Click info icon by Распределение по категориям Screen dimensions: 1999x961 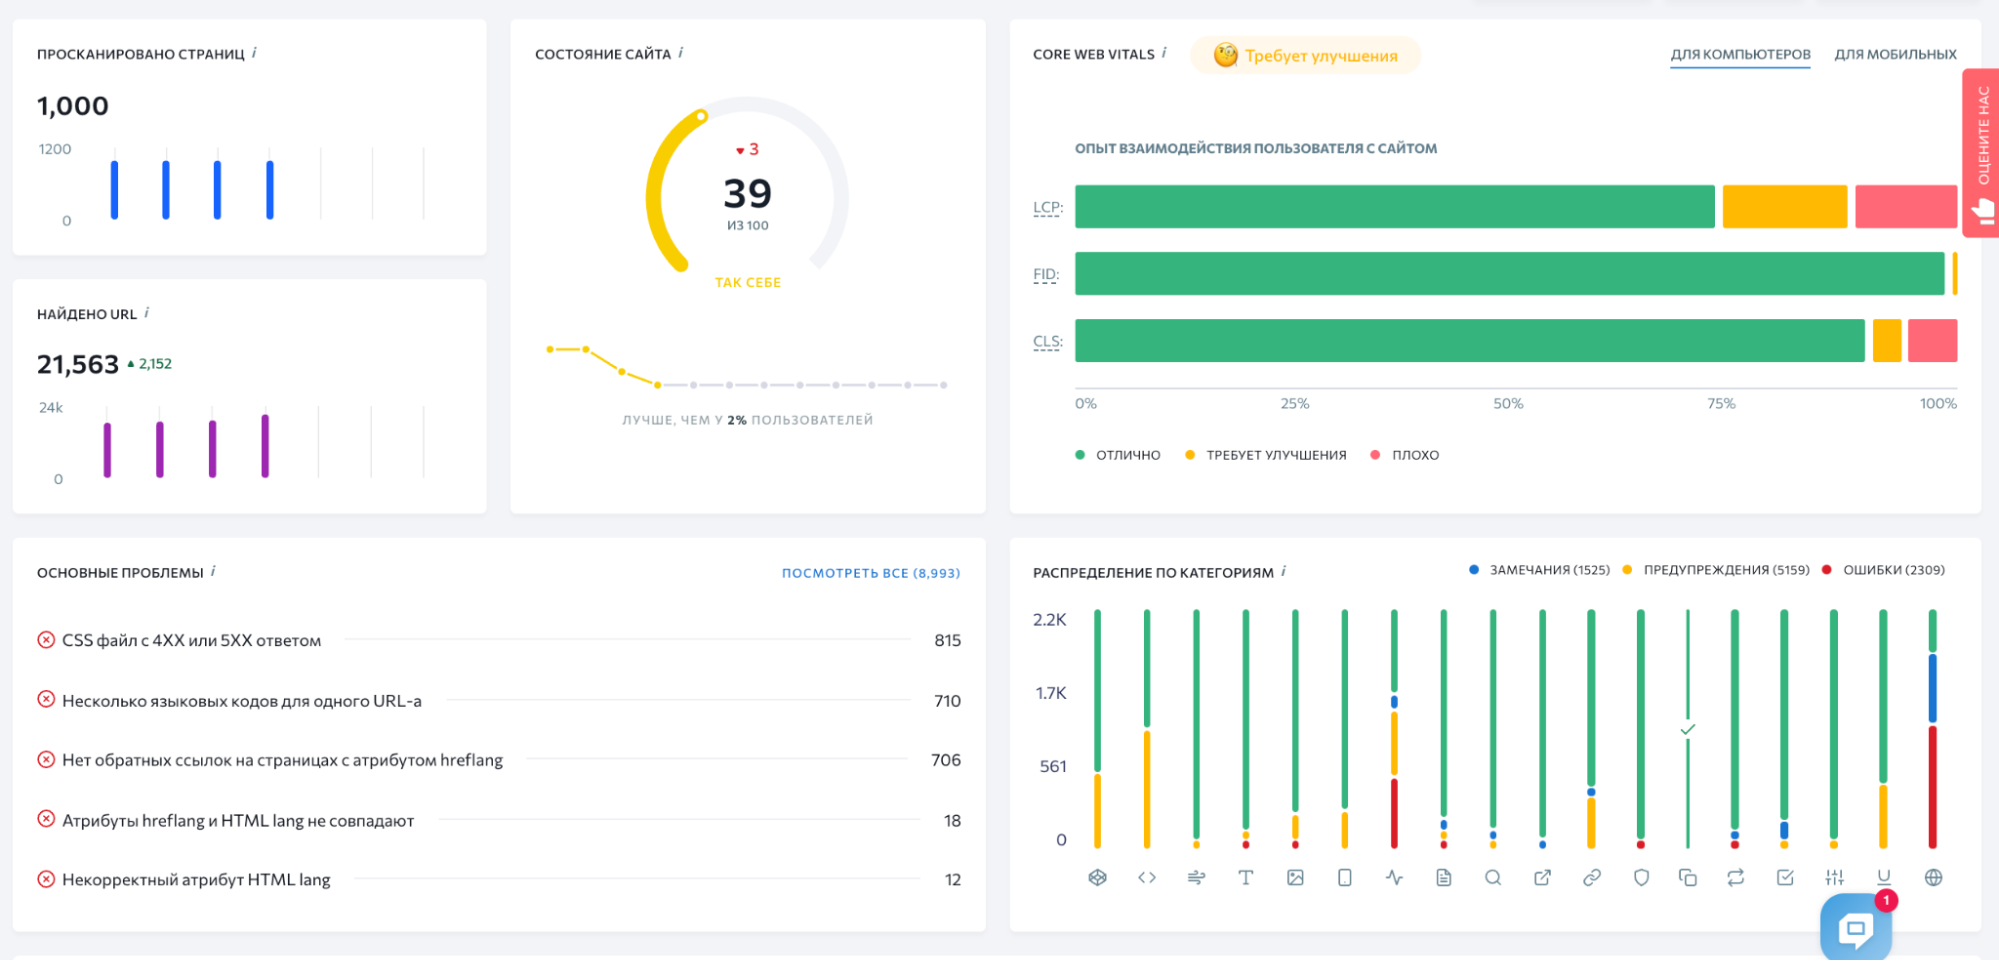[1283, 571]
